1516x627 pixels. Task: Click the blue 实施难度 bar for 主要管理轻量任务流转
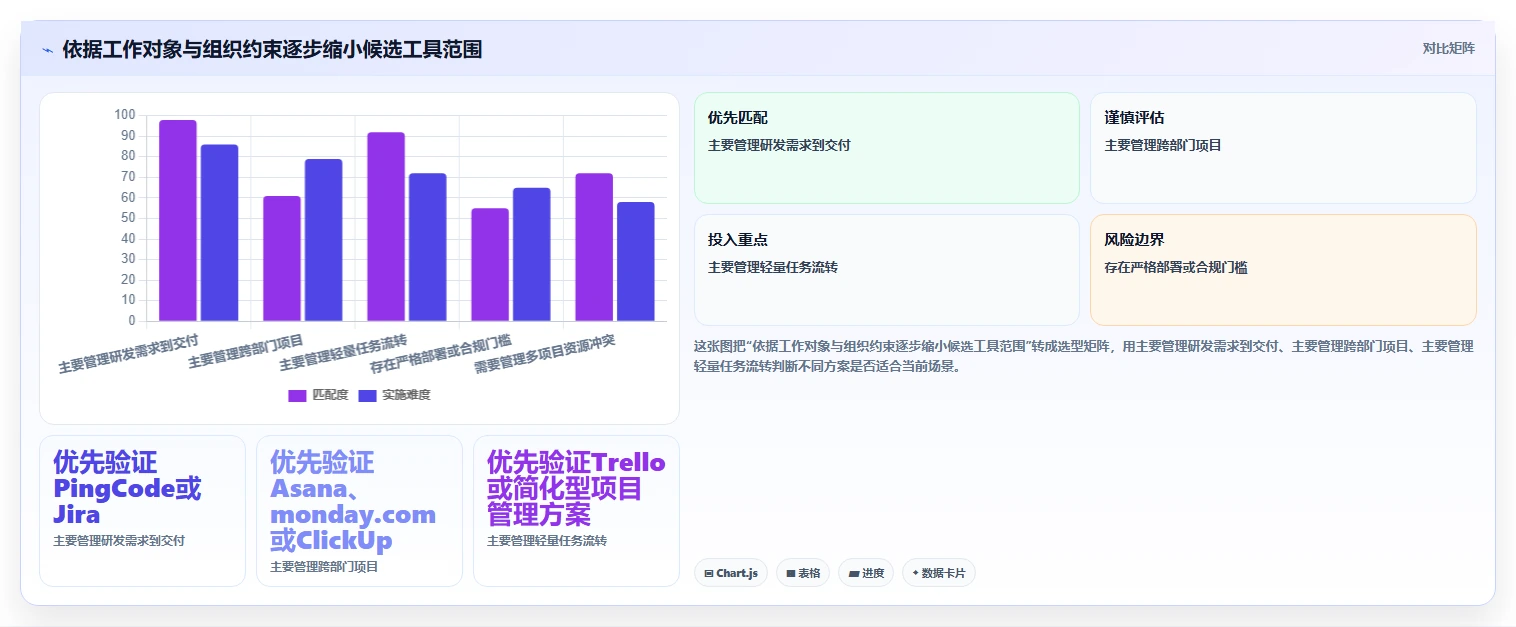point(428,247)
